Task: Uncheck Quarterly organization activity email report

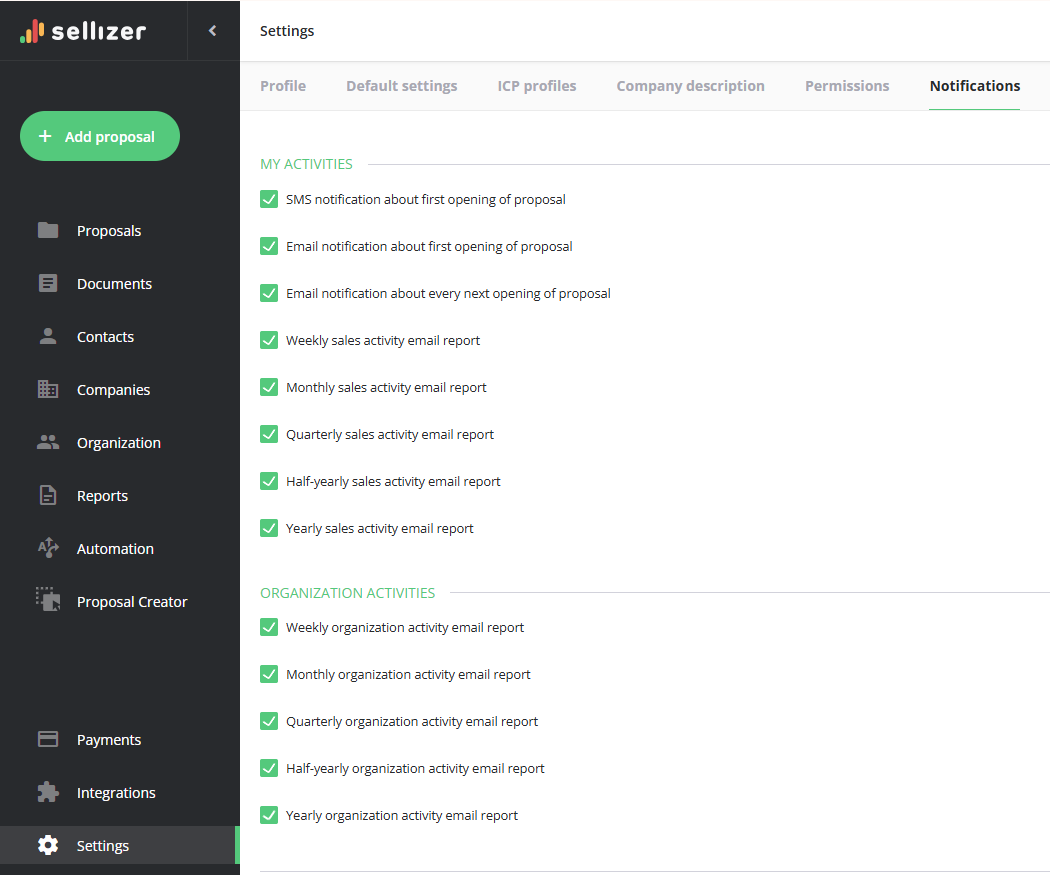Action: pyautogui.click(x=269, y=721)
